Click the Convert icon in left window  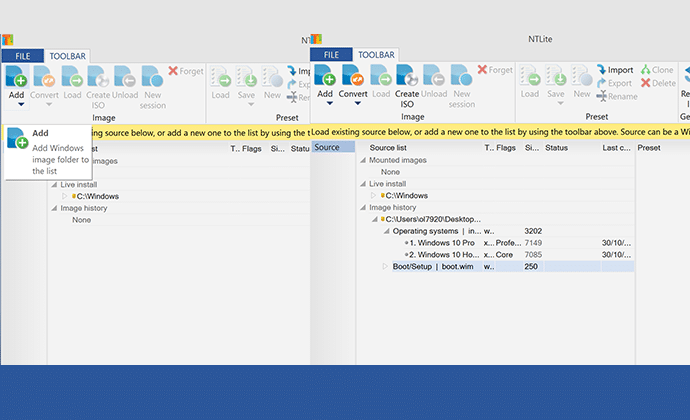44,77
